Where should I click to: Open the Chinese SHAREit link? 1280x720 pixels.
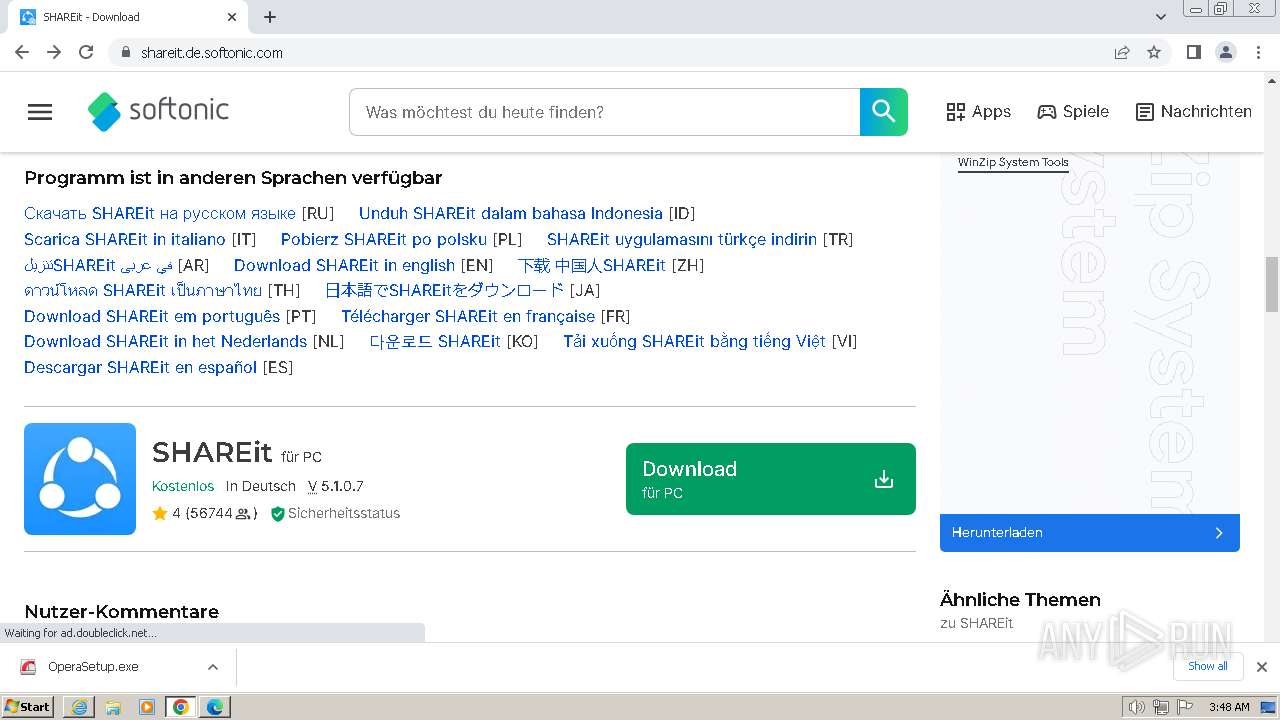pos(591,265)
